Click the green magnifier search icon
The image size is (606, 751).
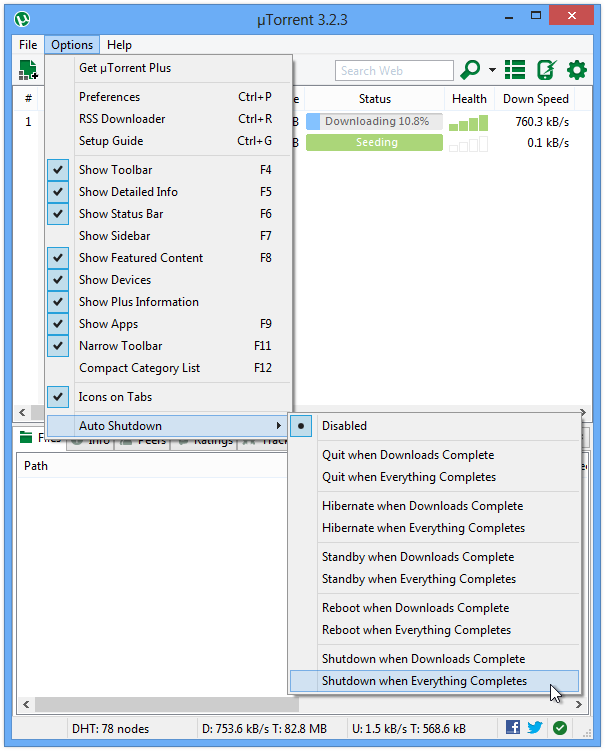point(470,70)
